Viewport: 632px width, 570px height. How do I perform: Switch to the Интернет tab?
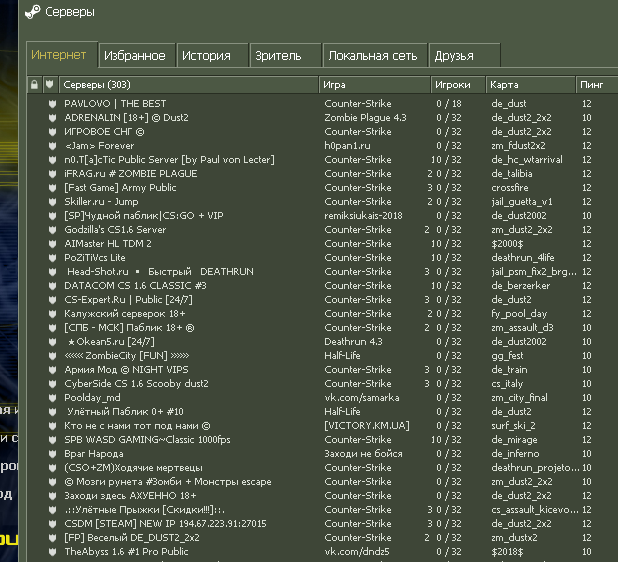click(x=62, y=54)
